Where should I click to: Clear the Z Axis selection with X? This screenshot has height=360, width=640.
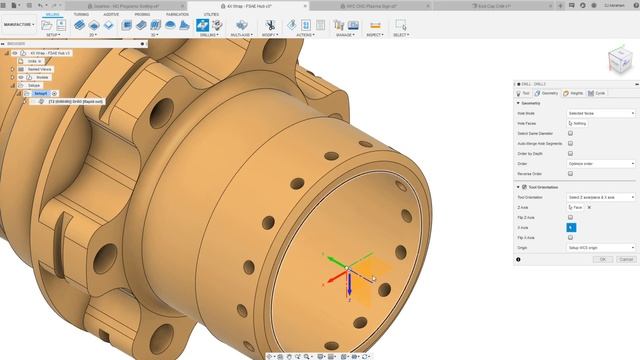pyautogui.click(x=589, y=207)
